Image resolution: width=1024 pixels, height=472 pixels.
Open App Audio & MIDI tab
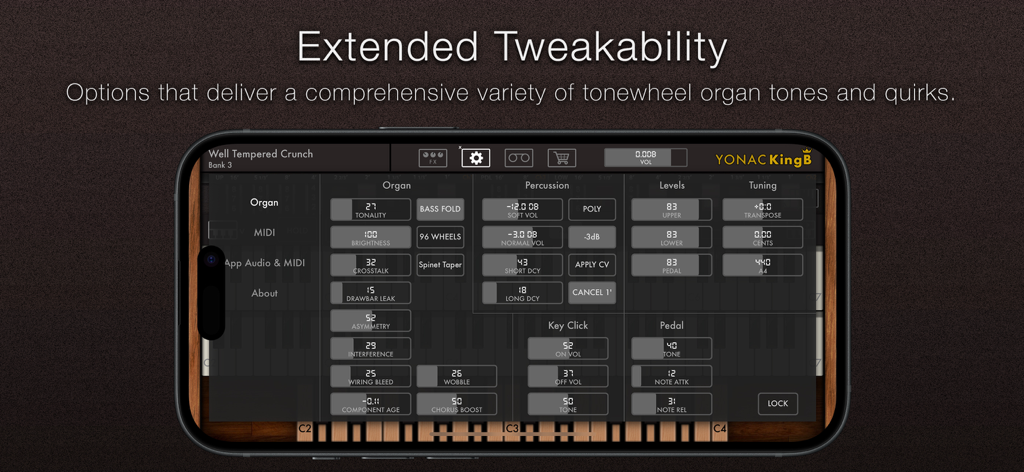(264, 262)
